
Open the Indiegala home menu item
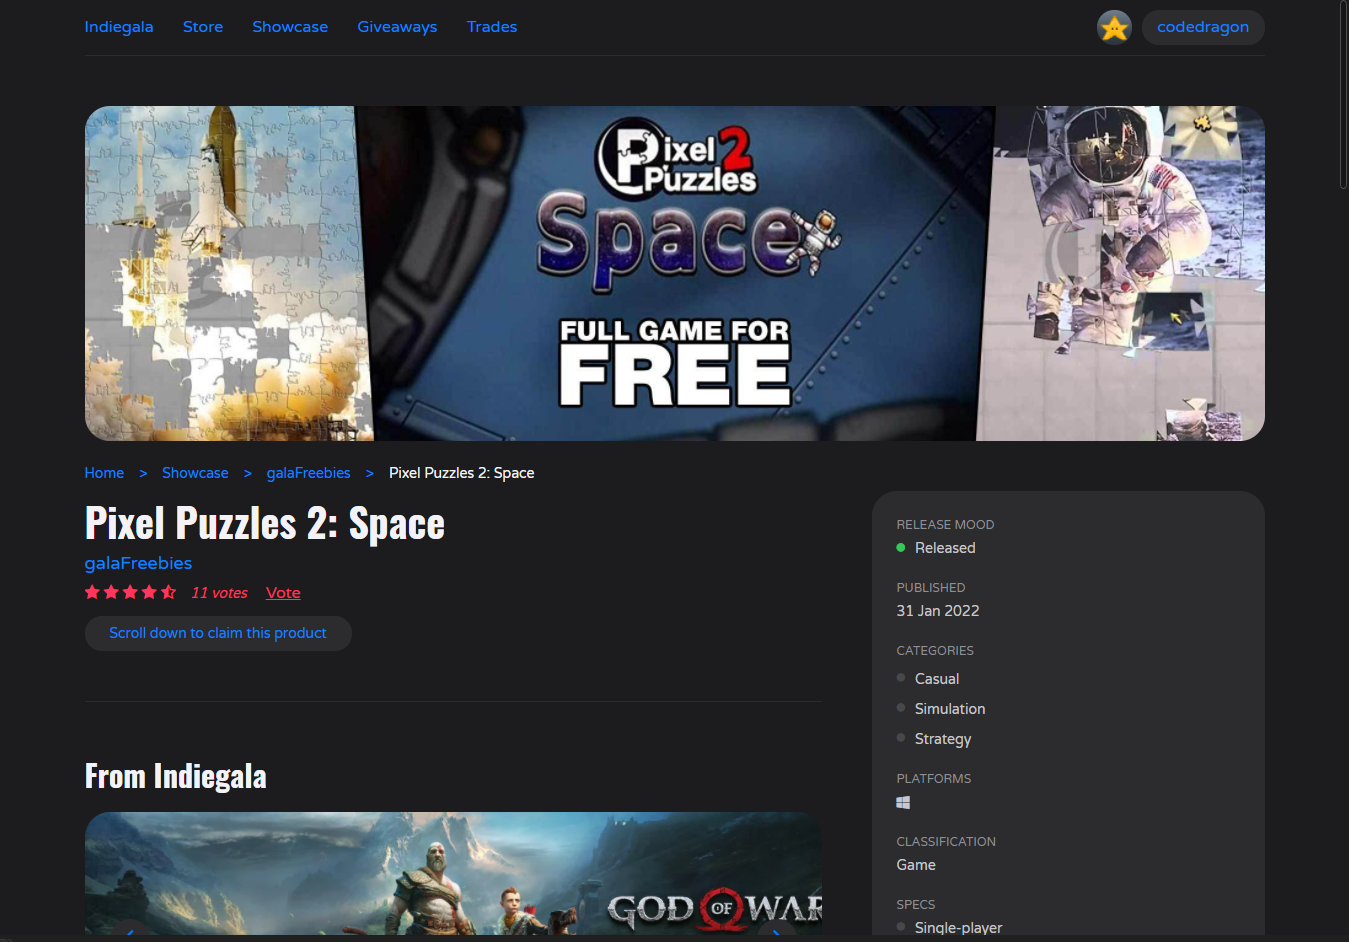[x=119, y=27]
